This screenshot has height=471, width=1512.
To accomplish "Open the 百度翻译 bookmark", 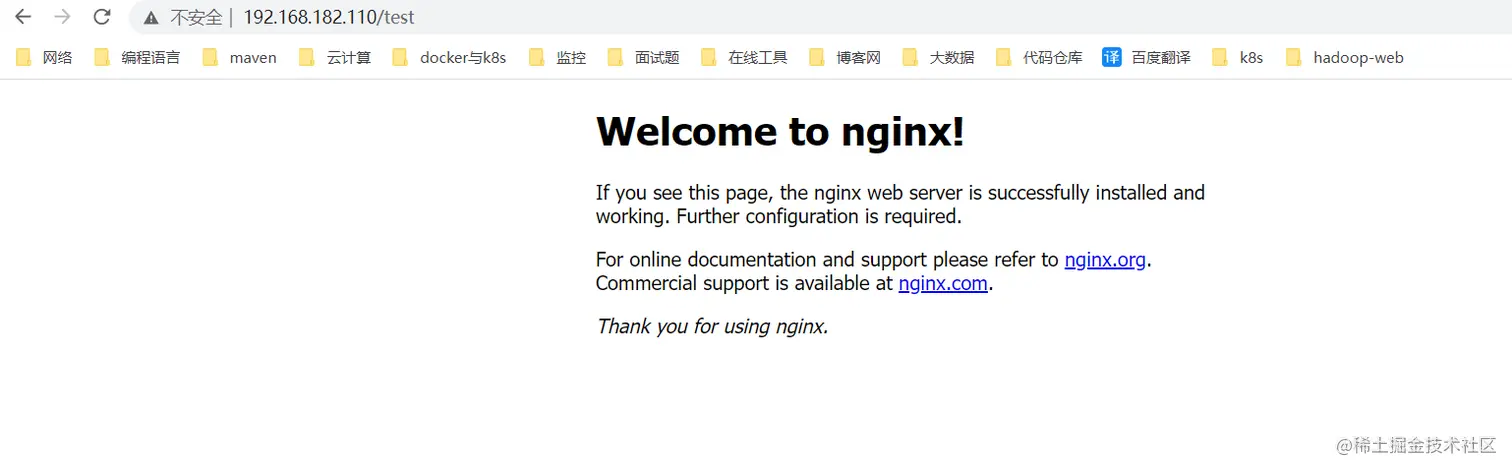I will click(1147, 58).
